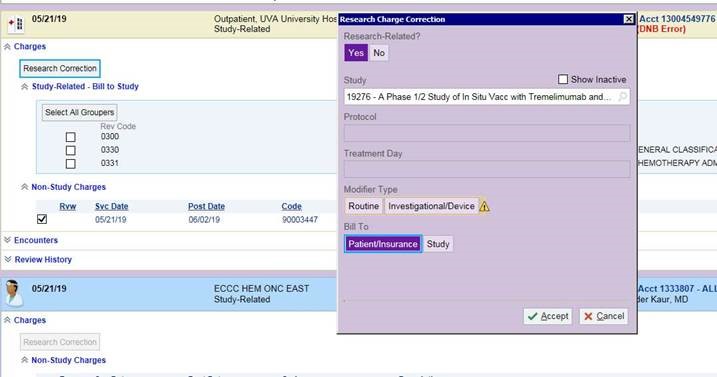Set Bill To Study
Screen dimensions: 717x377
tap(438, 244)
